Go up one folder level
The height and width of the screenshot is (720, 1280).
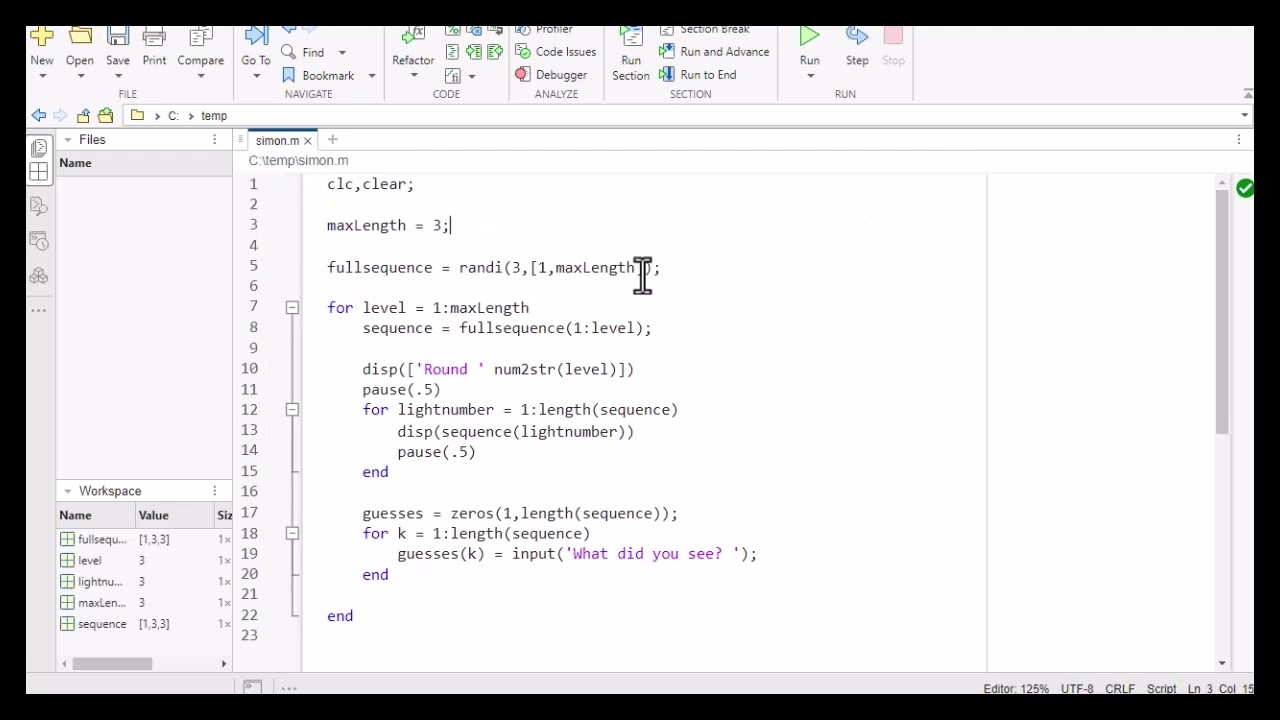pyautogui.click(x=83, y=116)
